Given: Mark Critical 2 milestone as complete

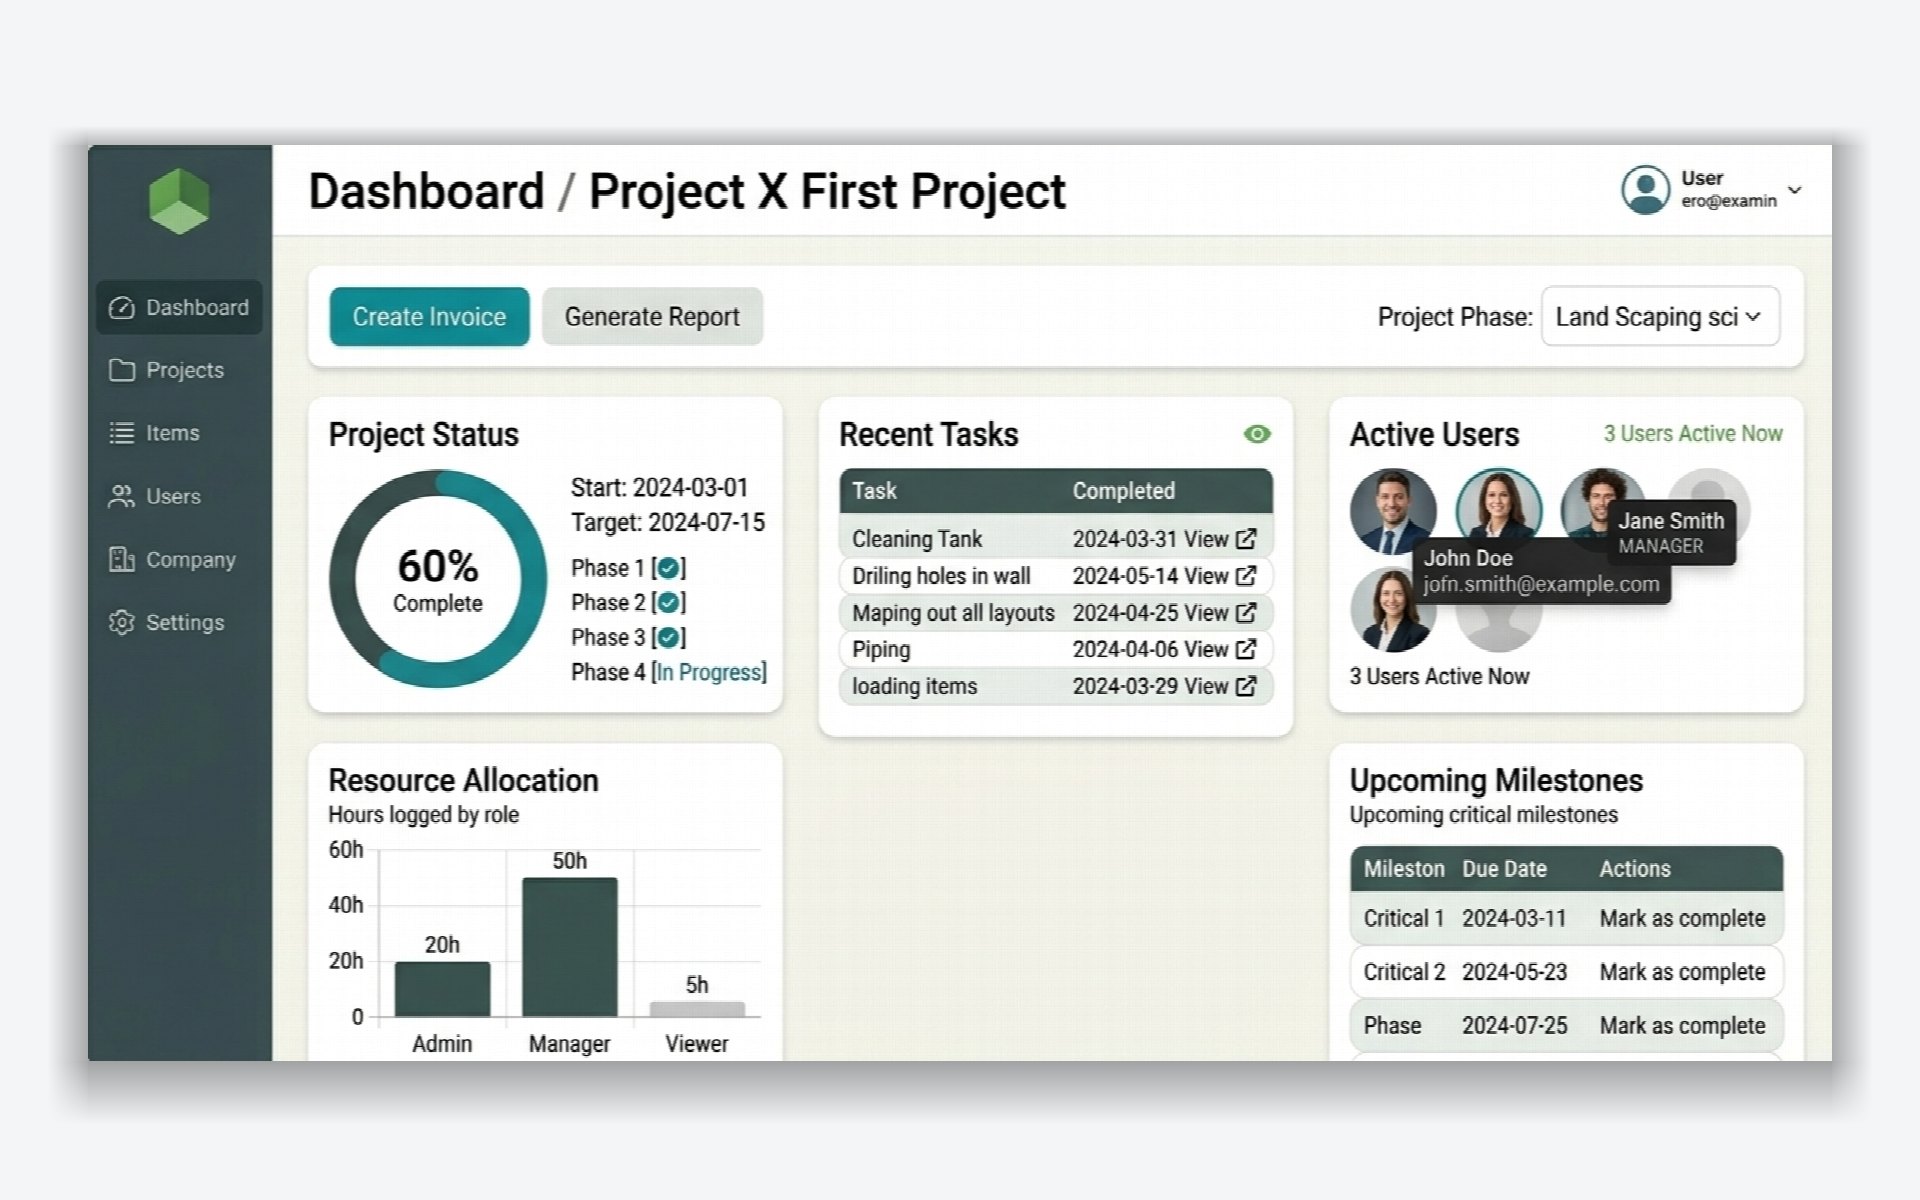Looking at the screenshot, I should pyautogui.click(x=1682, y=972).
